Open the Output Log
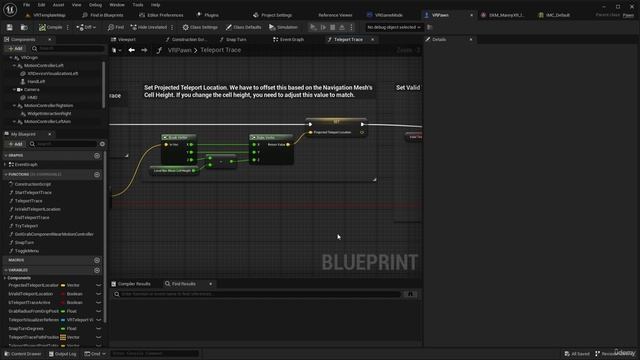 click(62, 354)
